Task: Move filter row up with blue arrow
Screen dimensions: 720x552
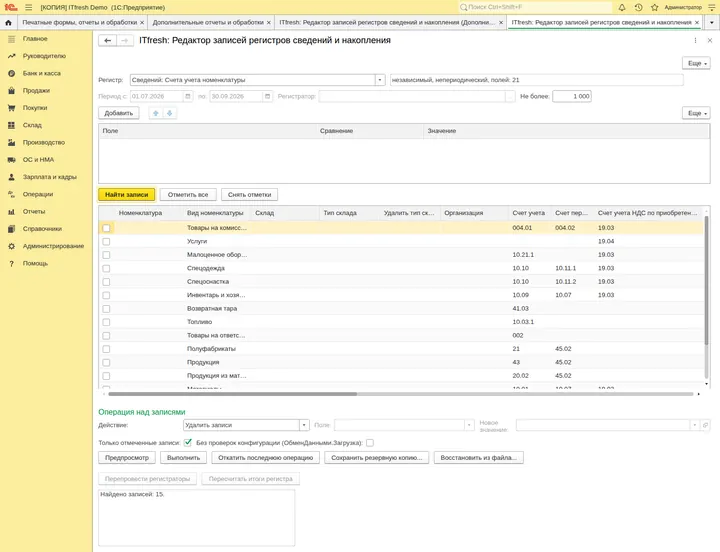Action: 156,113
